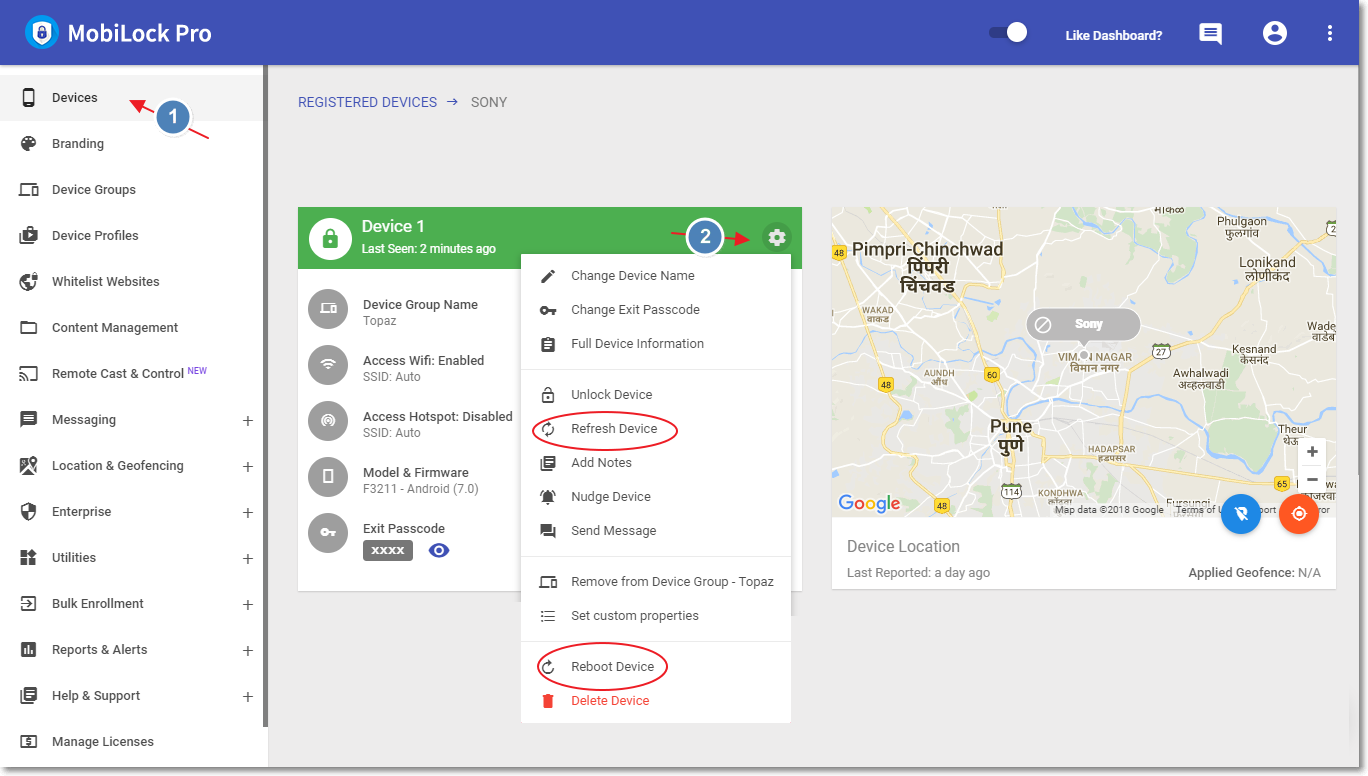Click the Content Management folder icon

(29, 327)
